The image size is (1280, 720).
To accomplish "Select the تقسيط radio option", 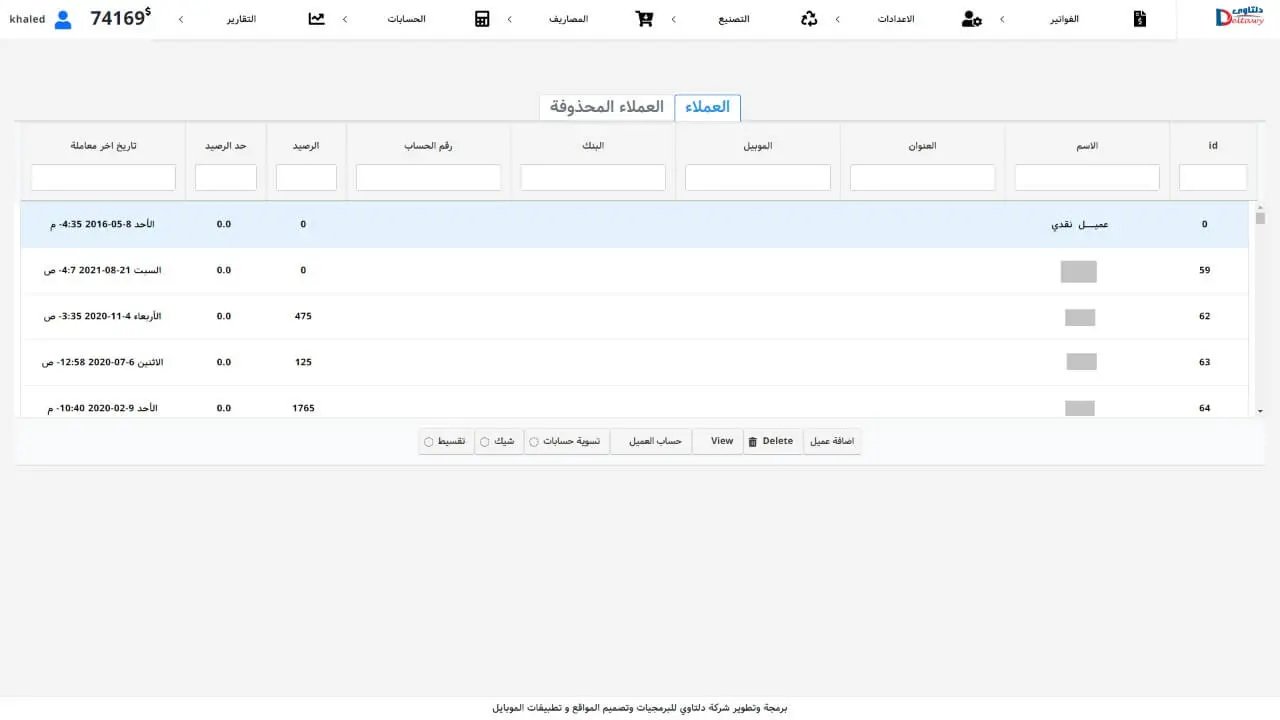I will [429, 442].
